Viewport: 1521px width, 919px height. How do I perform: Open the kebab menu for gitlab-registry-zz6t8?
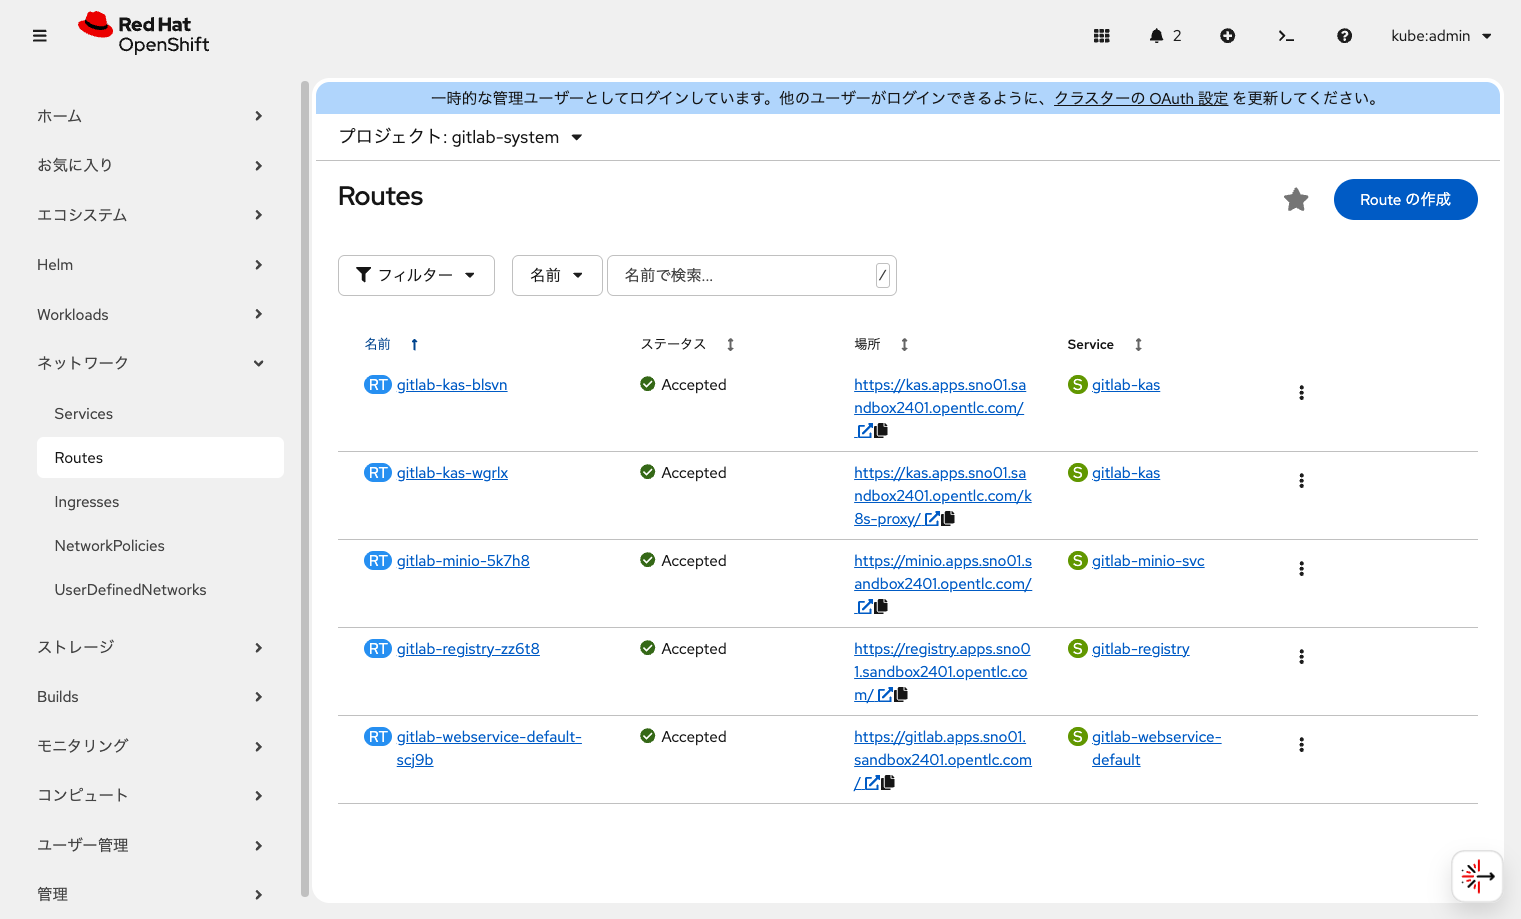click(x=1301, y=656)
